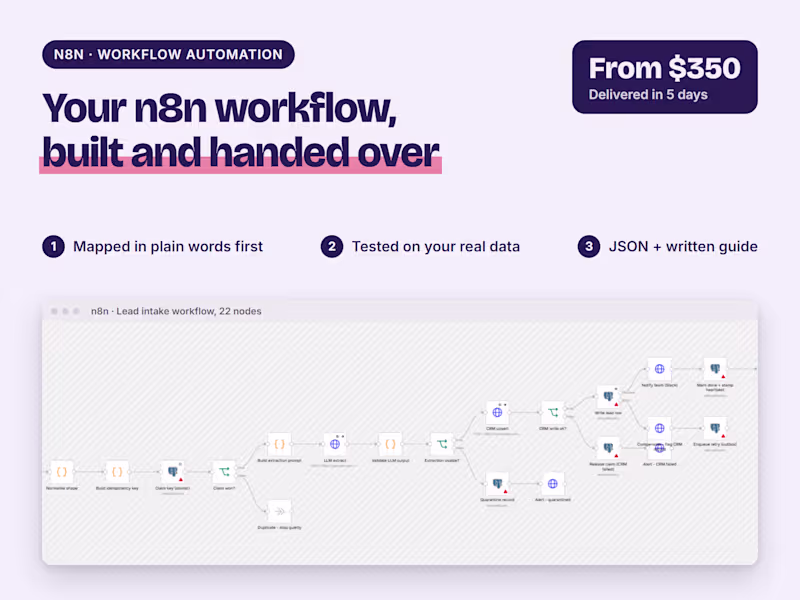Image resolution: width=800 pixels, height=600 pixels.
Task: Click the N8N · Workflow Automation badge
Action: tap(168, 55)
